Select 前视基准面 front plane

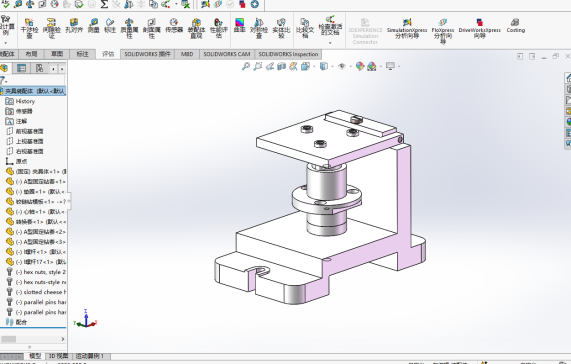(x=25, y=131)
